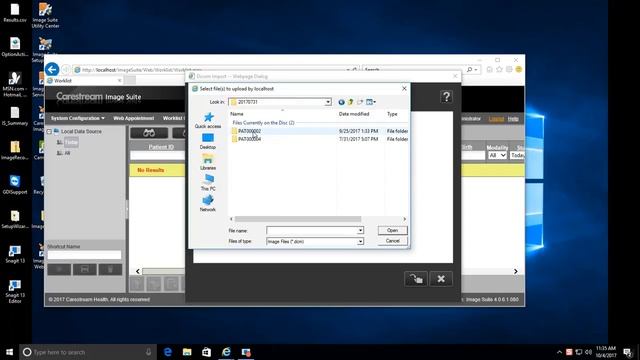Image resolution: width=640 pixels, height=360 pixels.
Task: Select the All item in data source tree
Action: pos(67,153)
